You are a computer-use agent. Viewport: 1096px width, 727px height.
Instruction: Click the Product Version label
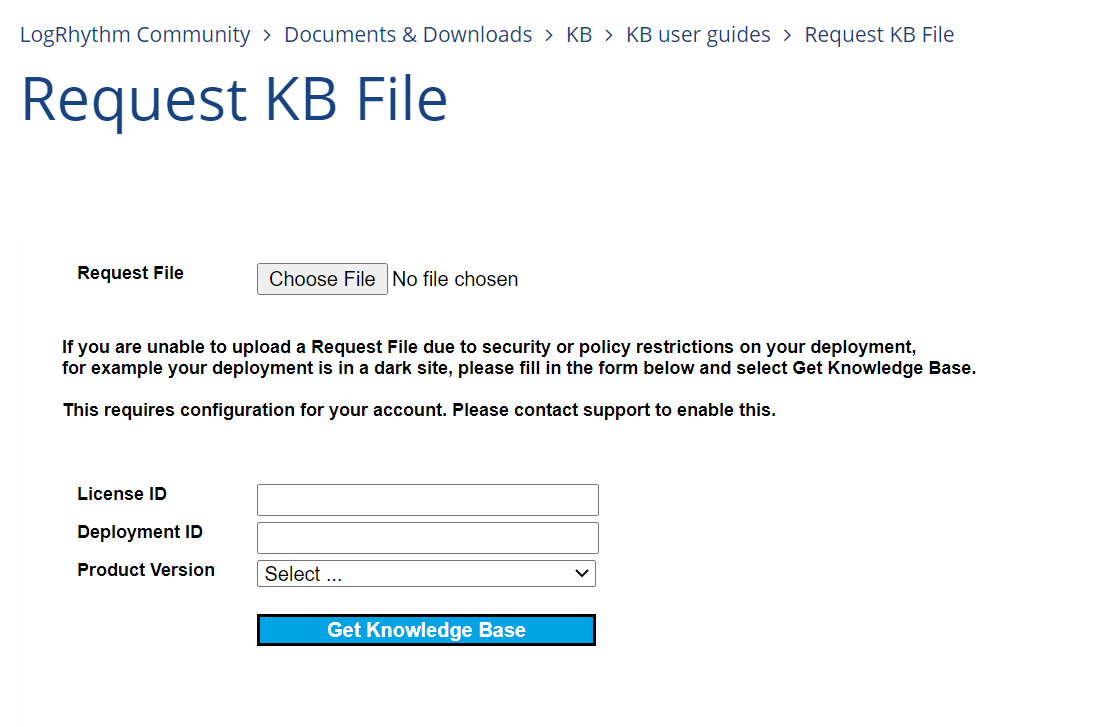tap(146, 570)
